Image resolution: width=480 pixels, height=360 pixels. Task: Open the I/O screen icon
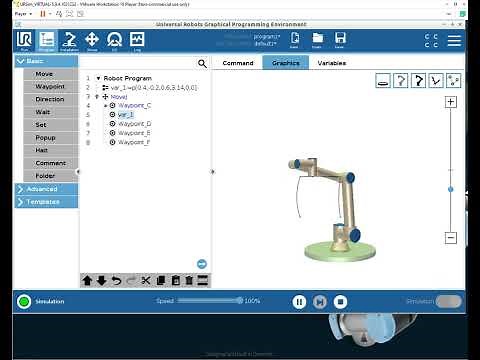tap(114, 41)
